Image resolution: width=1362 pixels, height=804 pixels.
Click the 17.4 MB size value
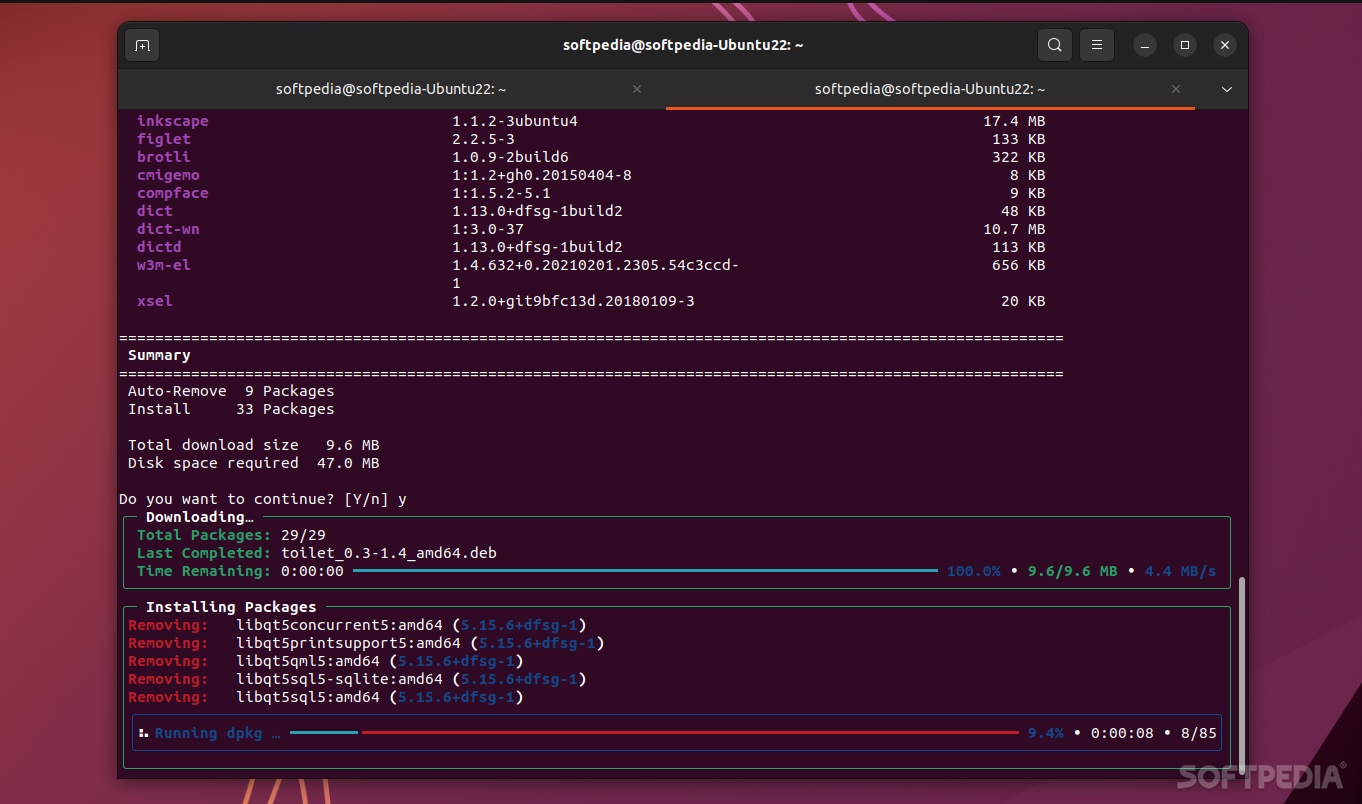[1014, 121]
